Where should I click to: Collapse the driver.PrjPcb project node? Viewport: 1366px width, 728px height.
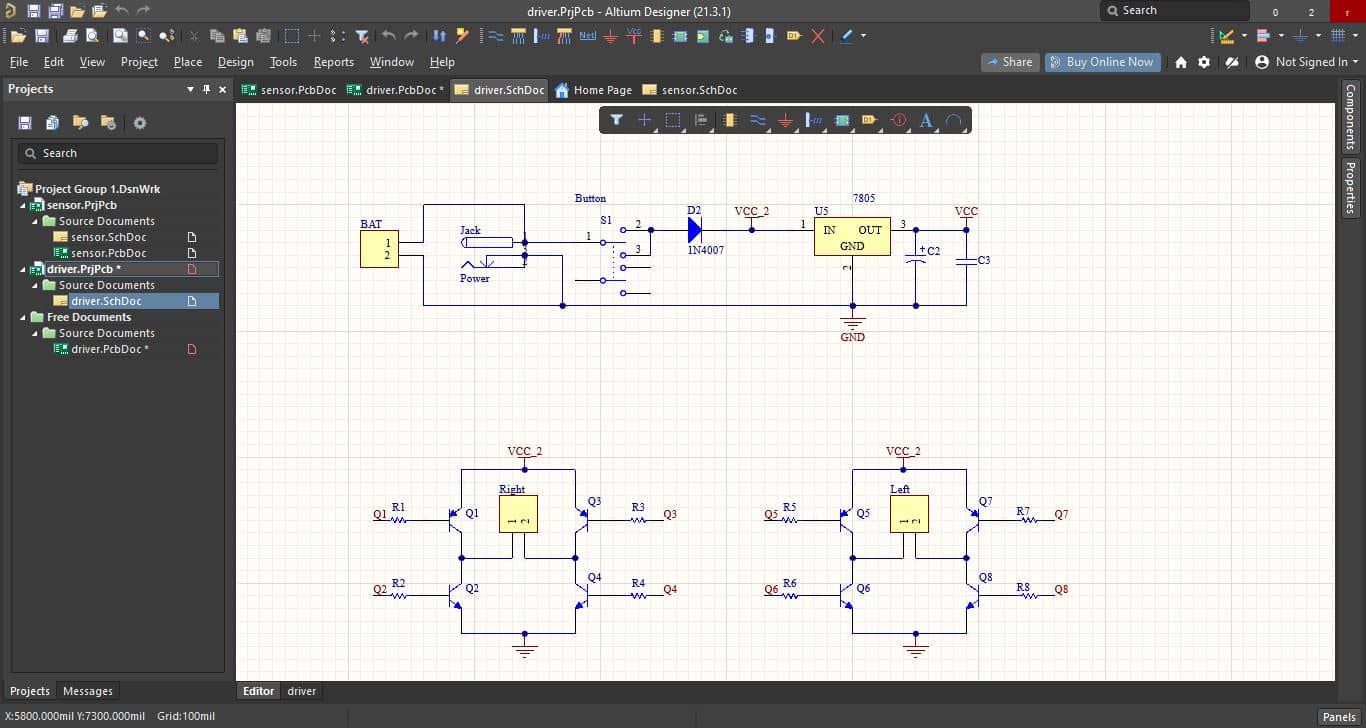pos(23,269)
